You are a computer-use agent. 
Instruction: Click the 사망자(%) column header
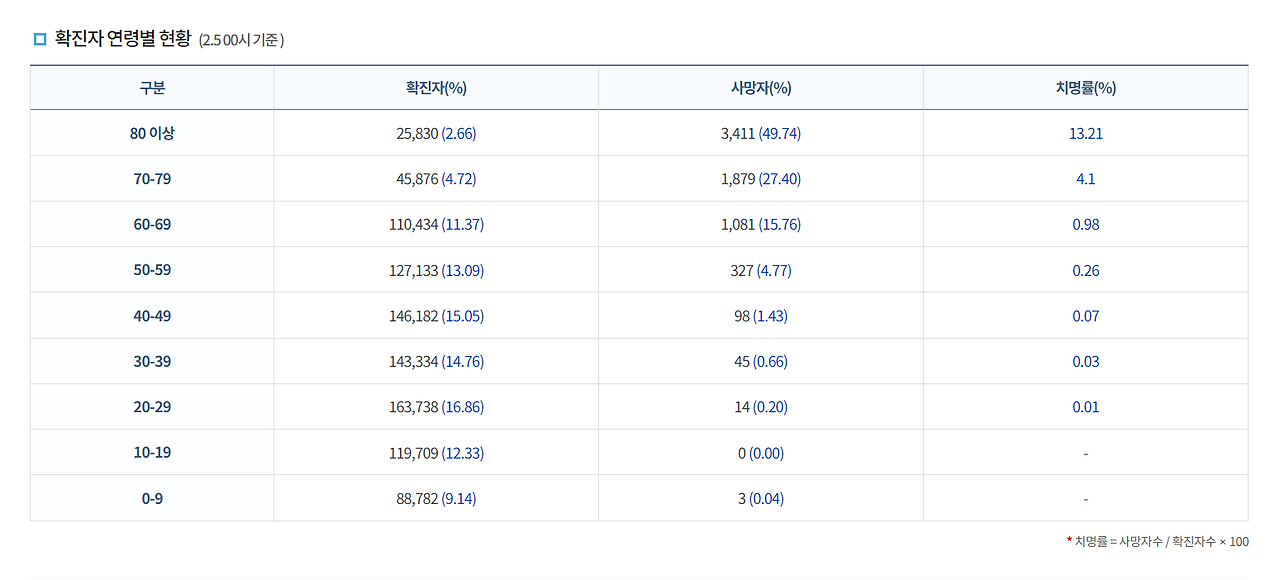coord(761,88)
